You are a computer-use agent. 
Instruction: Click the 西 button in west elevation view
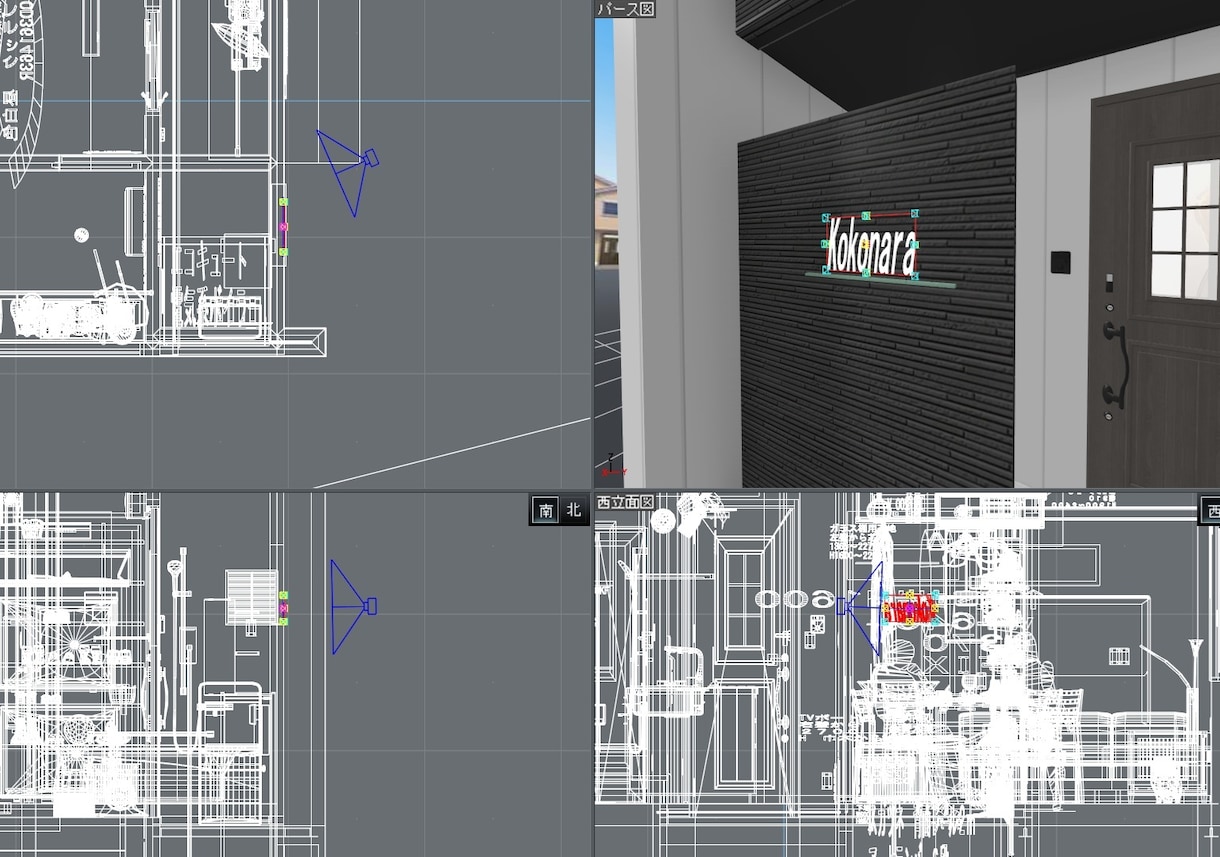tap(1210, 510)
